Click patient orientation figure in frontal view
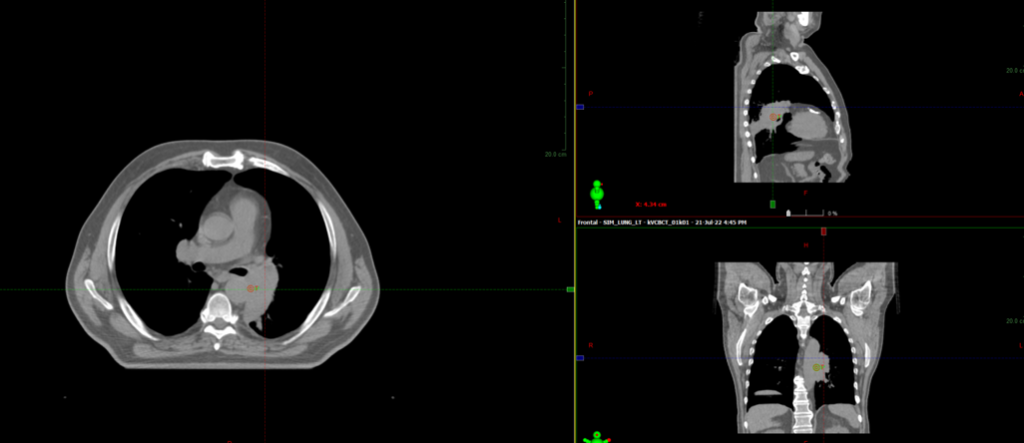The image size is (1024, 443). point(597,437)
